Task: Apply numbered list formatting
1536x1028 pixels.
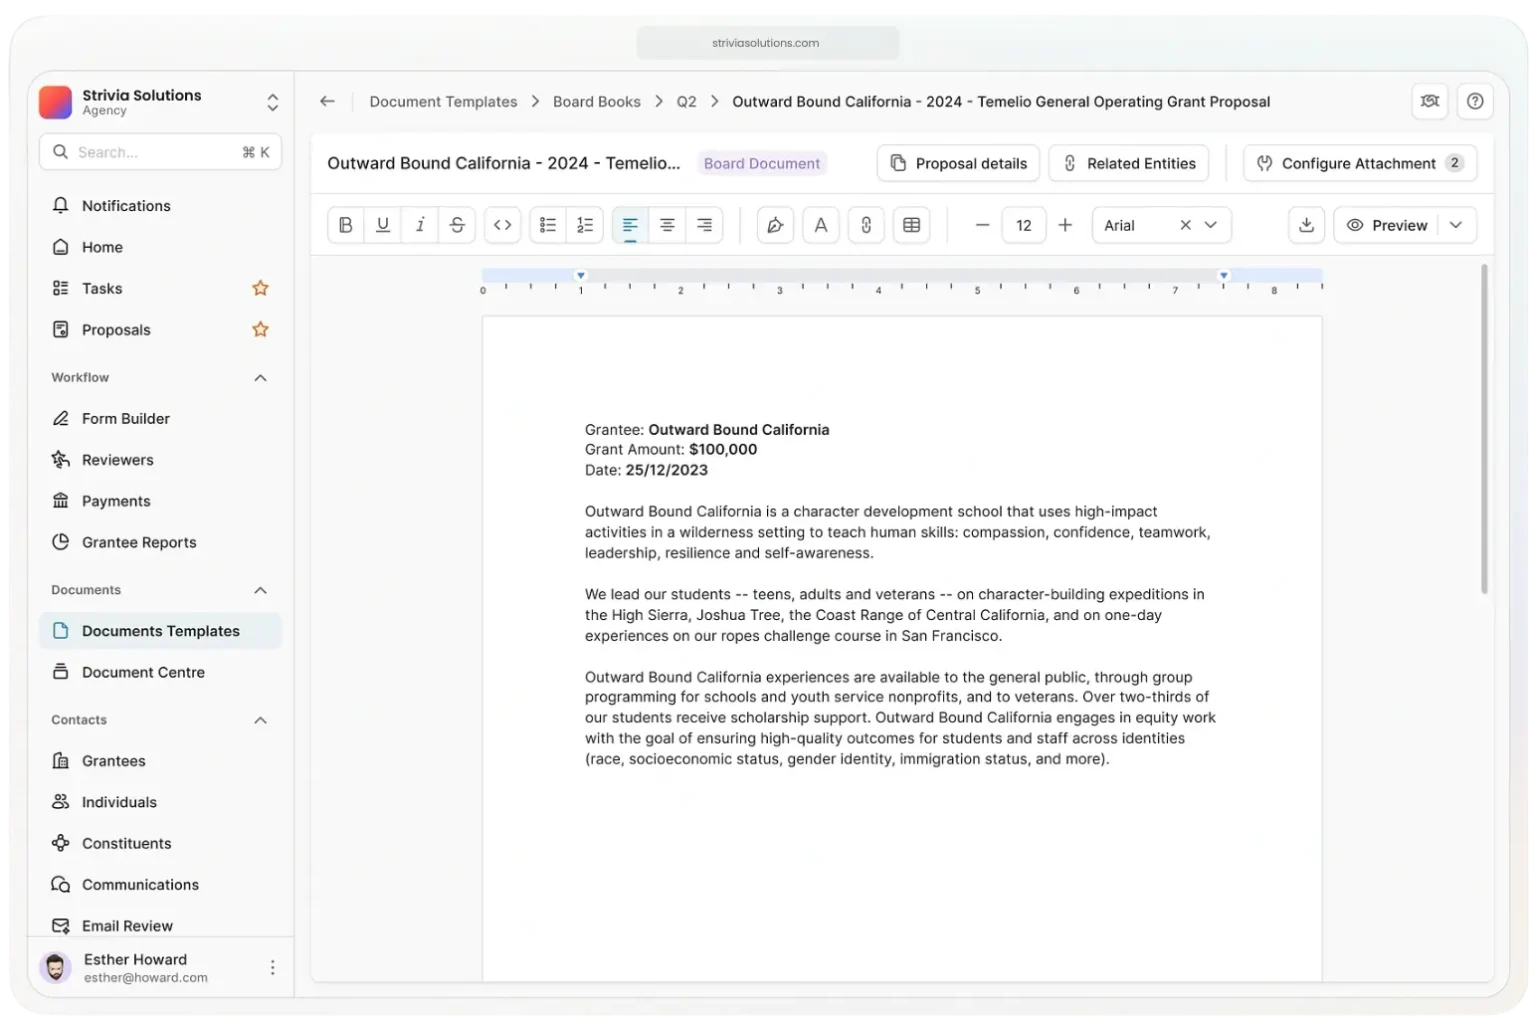Action: click(585, 225)
